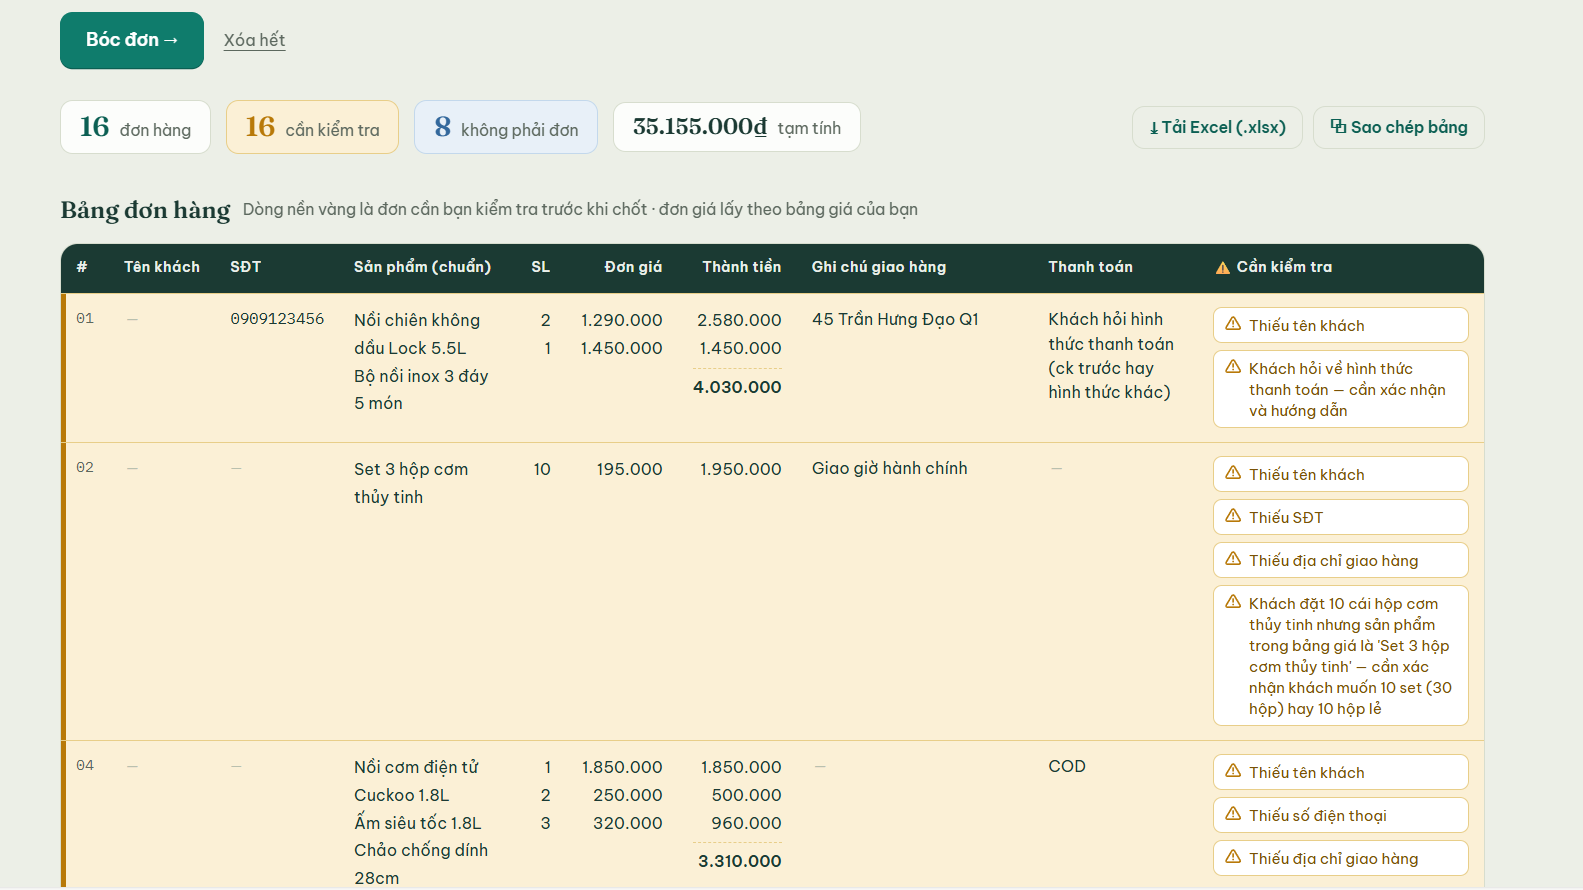Click the warning icon beside Khách hỏi về hình thức
This screenshot has width=1583, height=890.
point(1233,367)
